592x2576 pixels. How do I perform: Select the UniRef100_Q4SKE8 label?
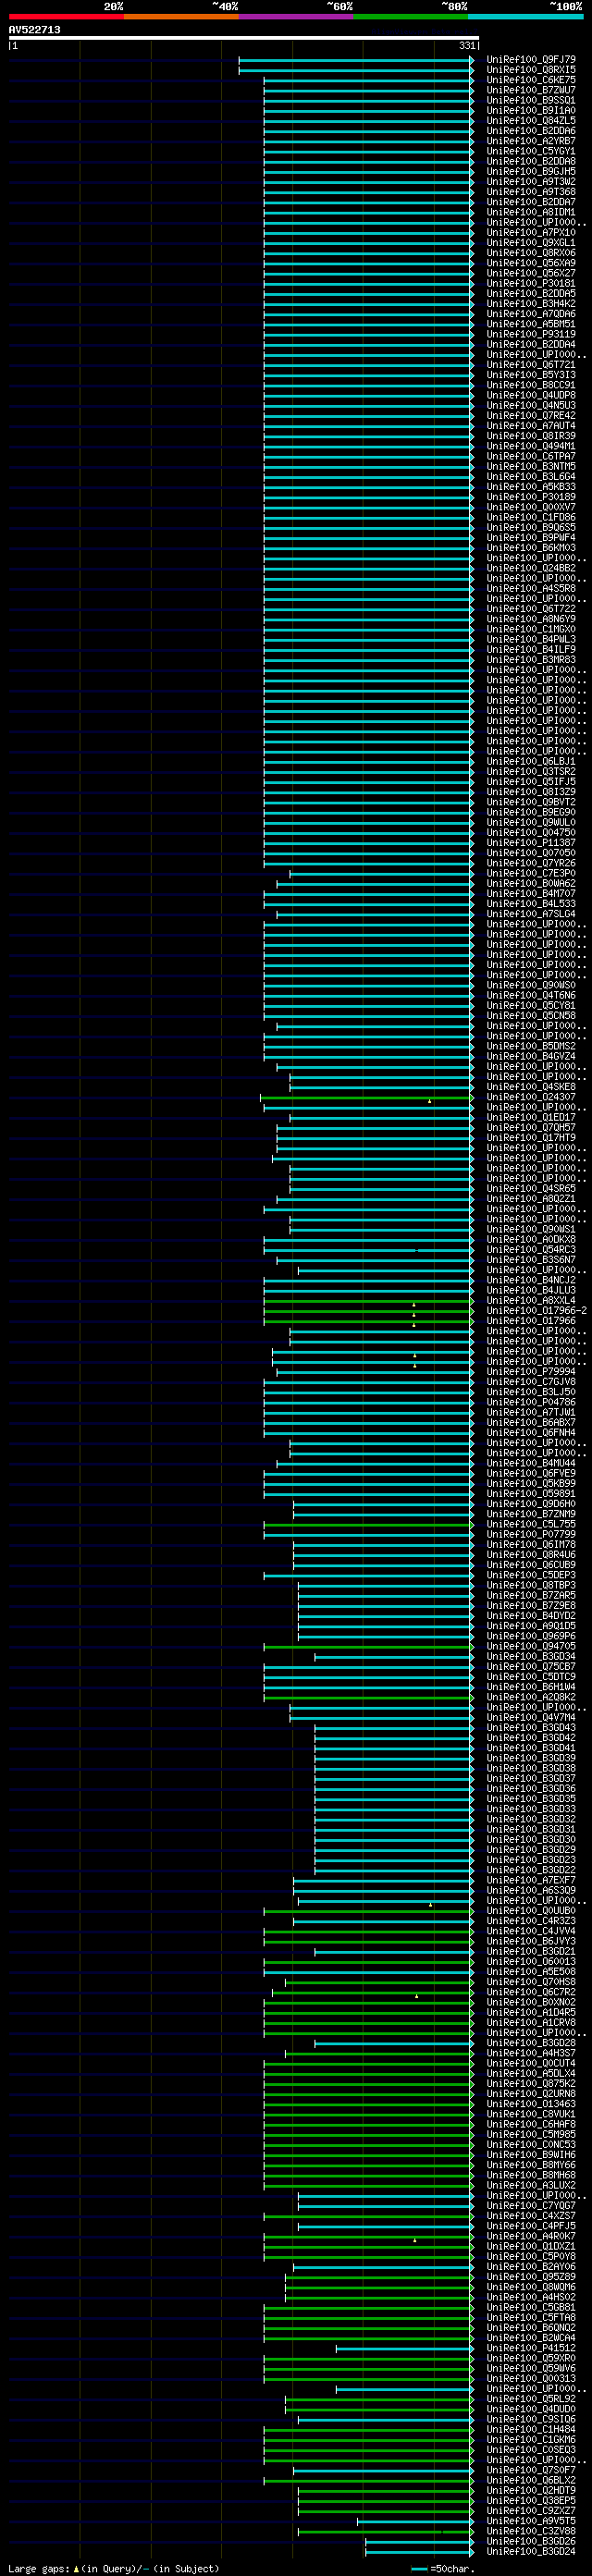[531, 1087]
